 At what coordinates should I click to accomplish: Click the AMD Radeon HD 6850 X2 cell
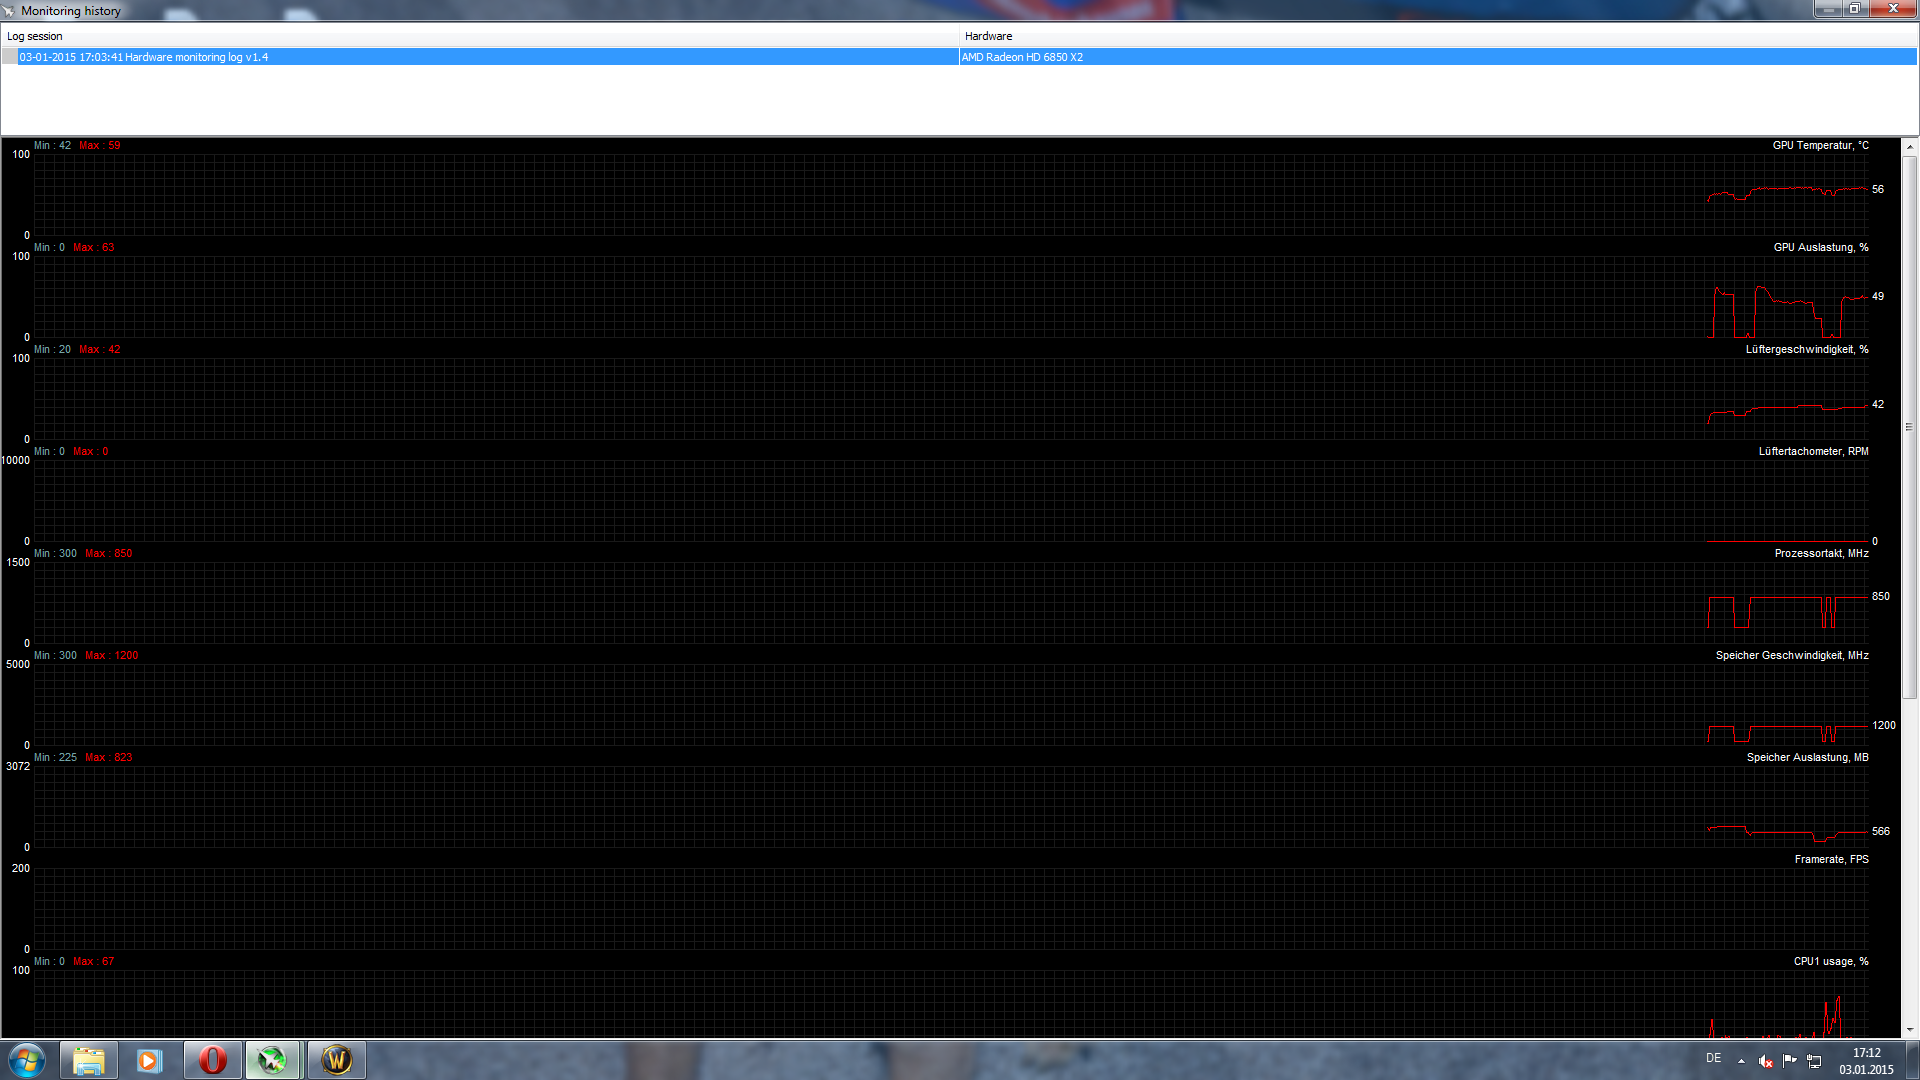click(1022, 57)
